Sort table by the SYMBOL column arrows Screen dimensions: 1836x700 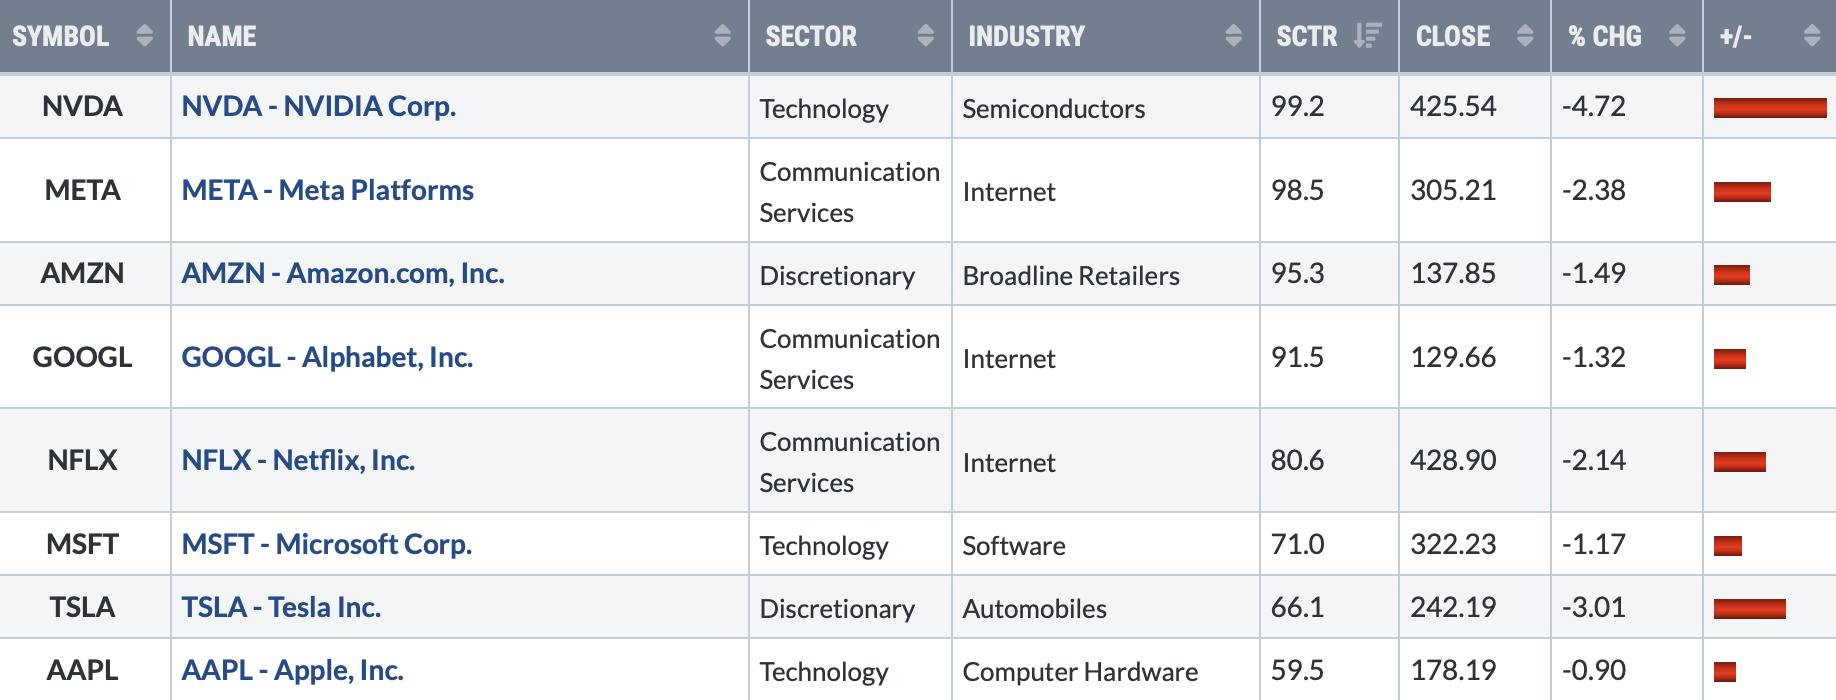click(145, 36)
